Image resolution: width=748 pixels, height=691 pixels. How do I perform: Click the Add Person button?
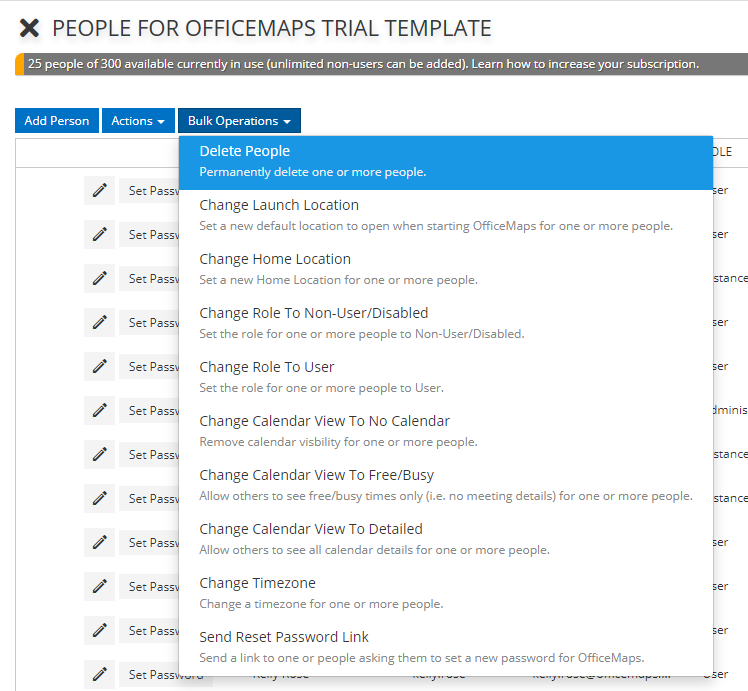tap(57, 121)
